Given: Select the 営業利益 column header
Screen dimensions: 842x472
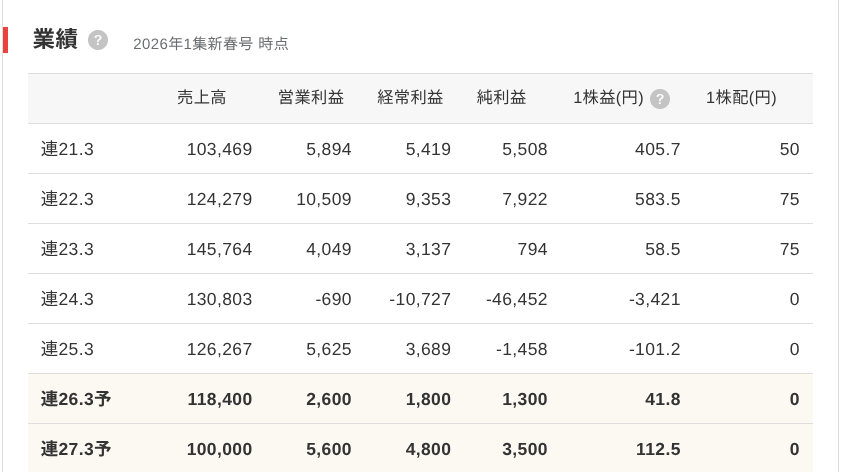Looking at the screenshot, I should (311, 98).
